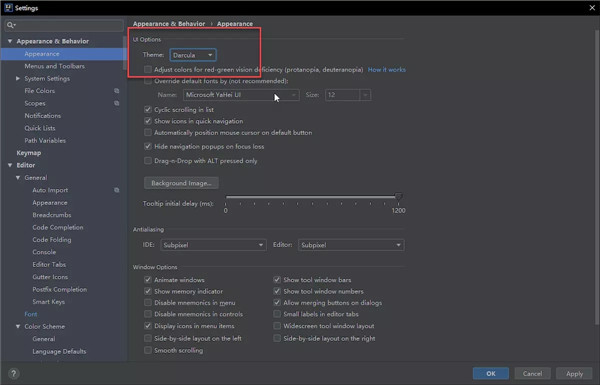Click the copy icon beside Scopes
Viewport: 600px width, 385px height.
coord(117,103)
